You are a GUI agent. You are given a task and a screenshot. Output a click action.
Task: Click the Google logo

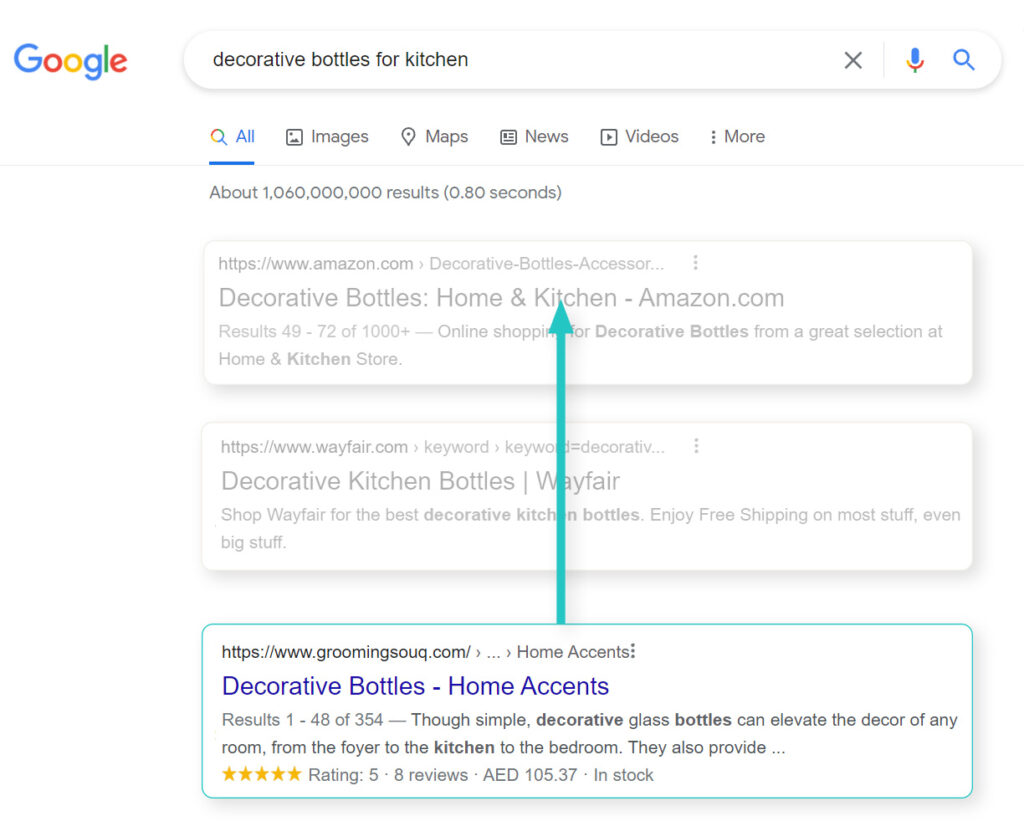pyautogui.click(x=70, y=61)
